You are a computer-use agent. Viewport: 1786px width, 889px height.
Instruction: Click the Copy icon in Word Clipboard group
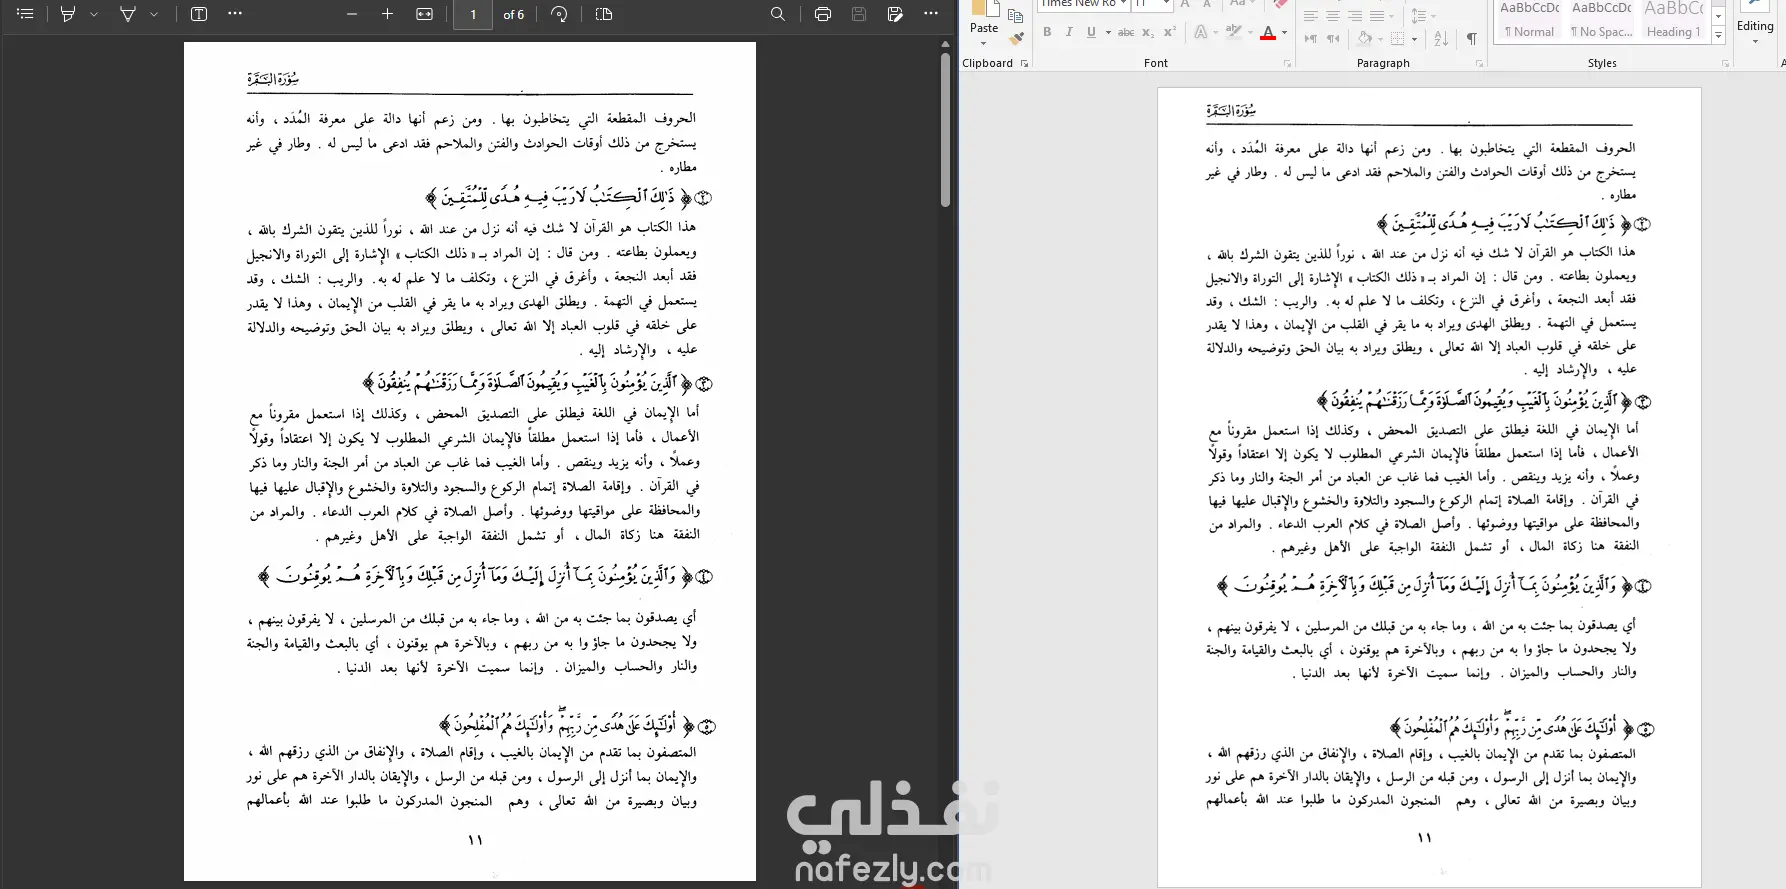tap(1016, 16)
